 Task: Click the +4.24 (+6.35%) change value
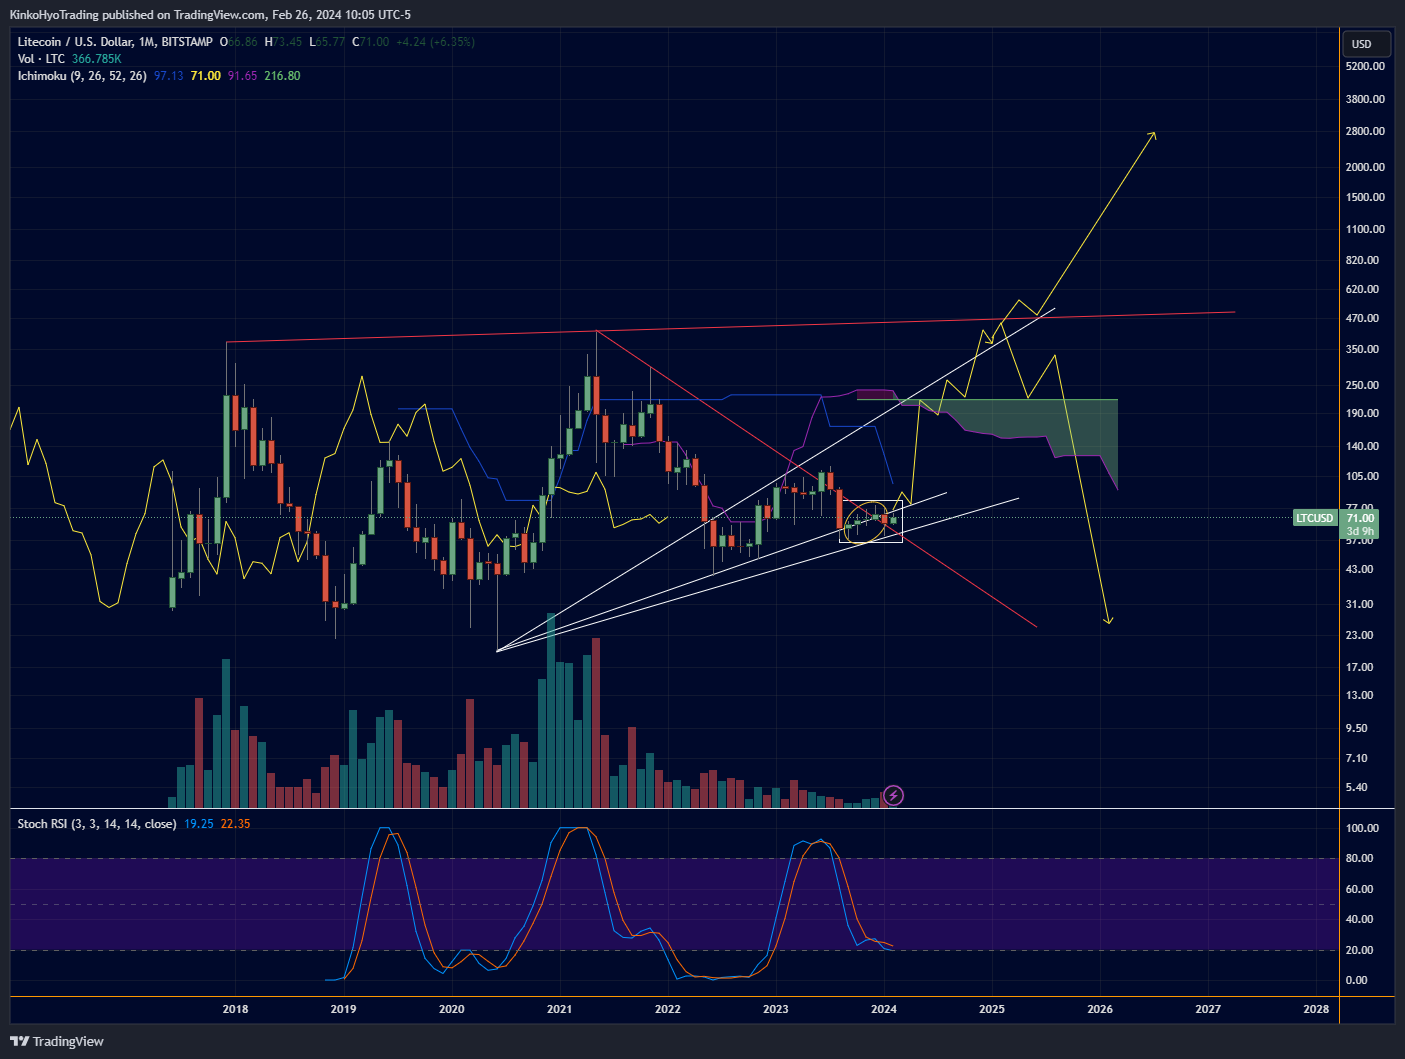pos(435,42)
